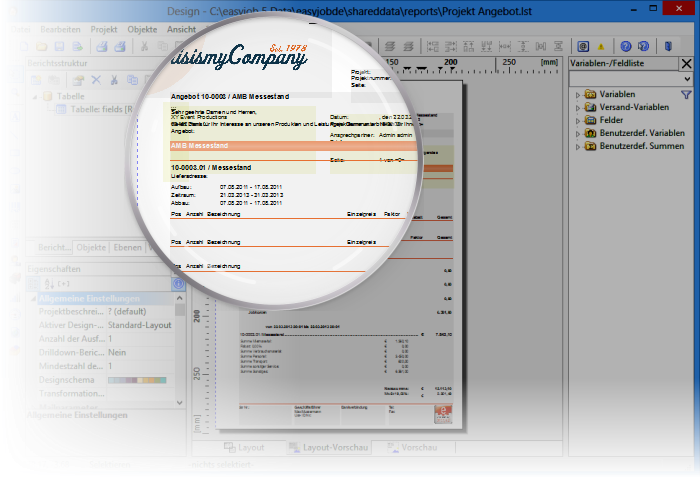
Task: Expand the Felder tree node
Action: pos(577,120)
